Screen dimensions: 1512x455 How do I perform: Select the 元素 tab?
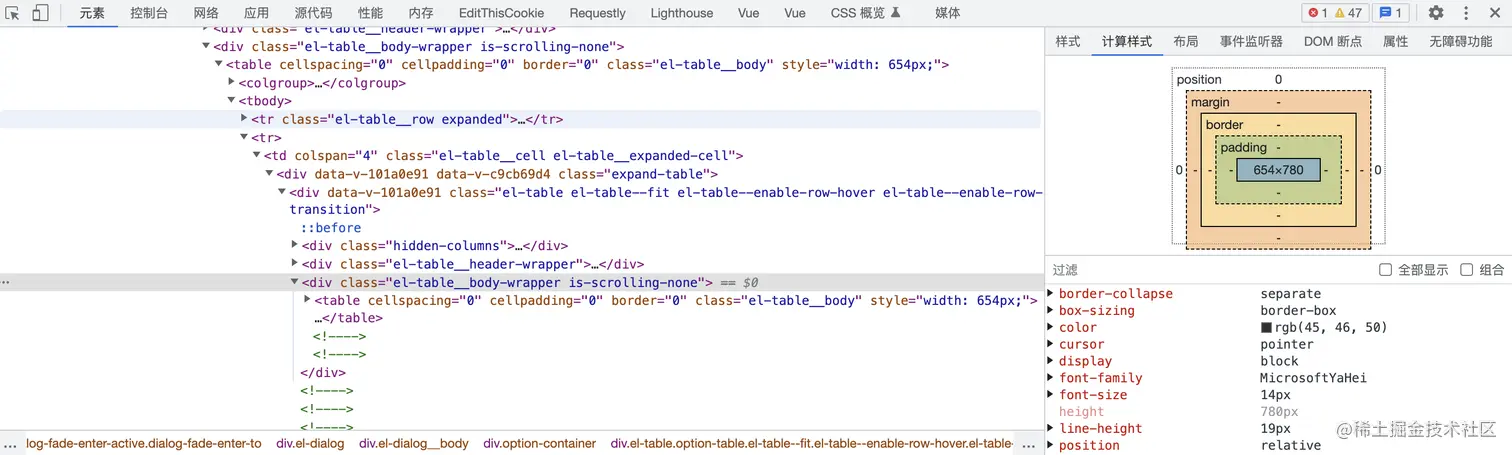(x=92, y=13)
